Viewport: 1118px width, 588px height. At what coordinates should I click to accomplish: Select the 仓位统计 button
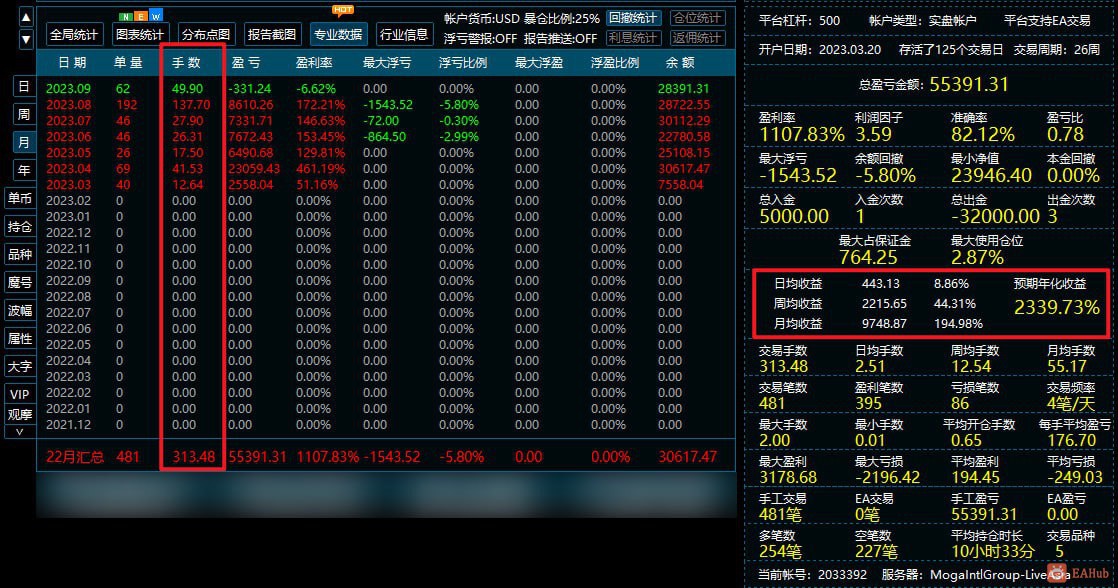coord(698,18)
